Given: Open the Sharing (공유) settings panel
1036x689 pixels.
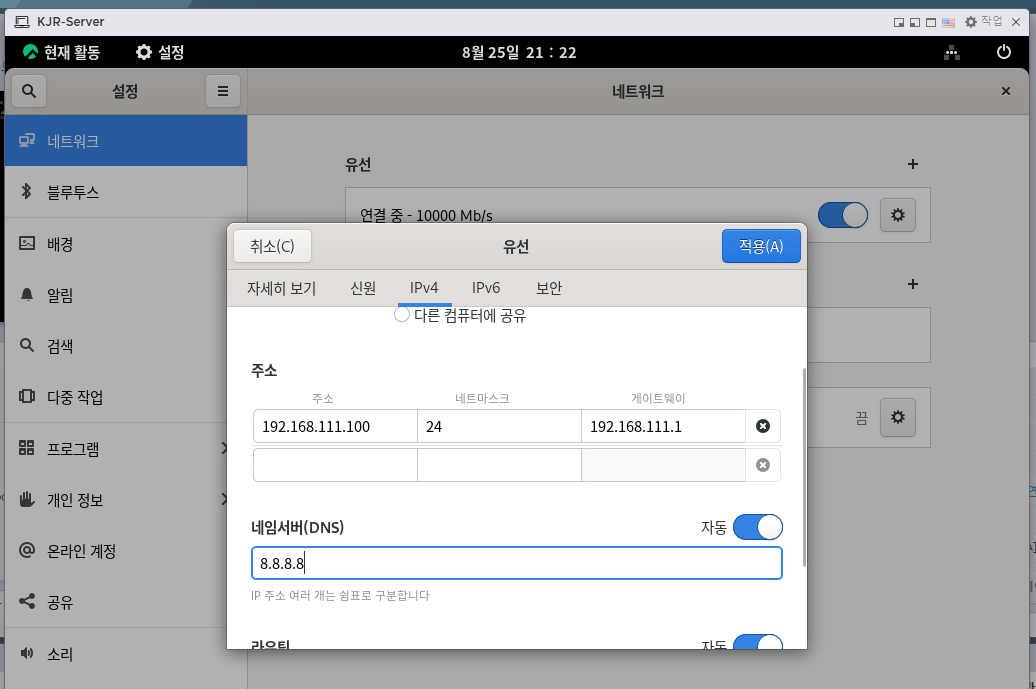Looking at the screenshot, I should (x=126, y=602).
